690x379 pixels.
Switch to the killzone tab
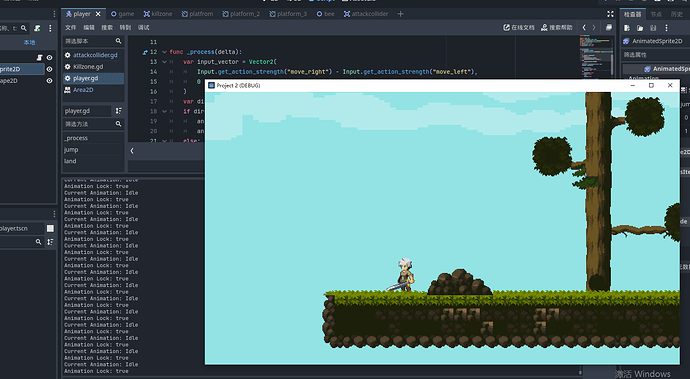(x=158, y=14)
